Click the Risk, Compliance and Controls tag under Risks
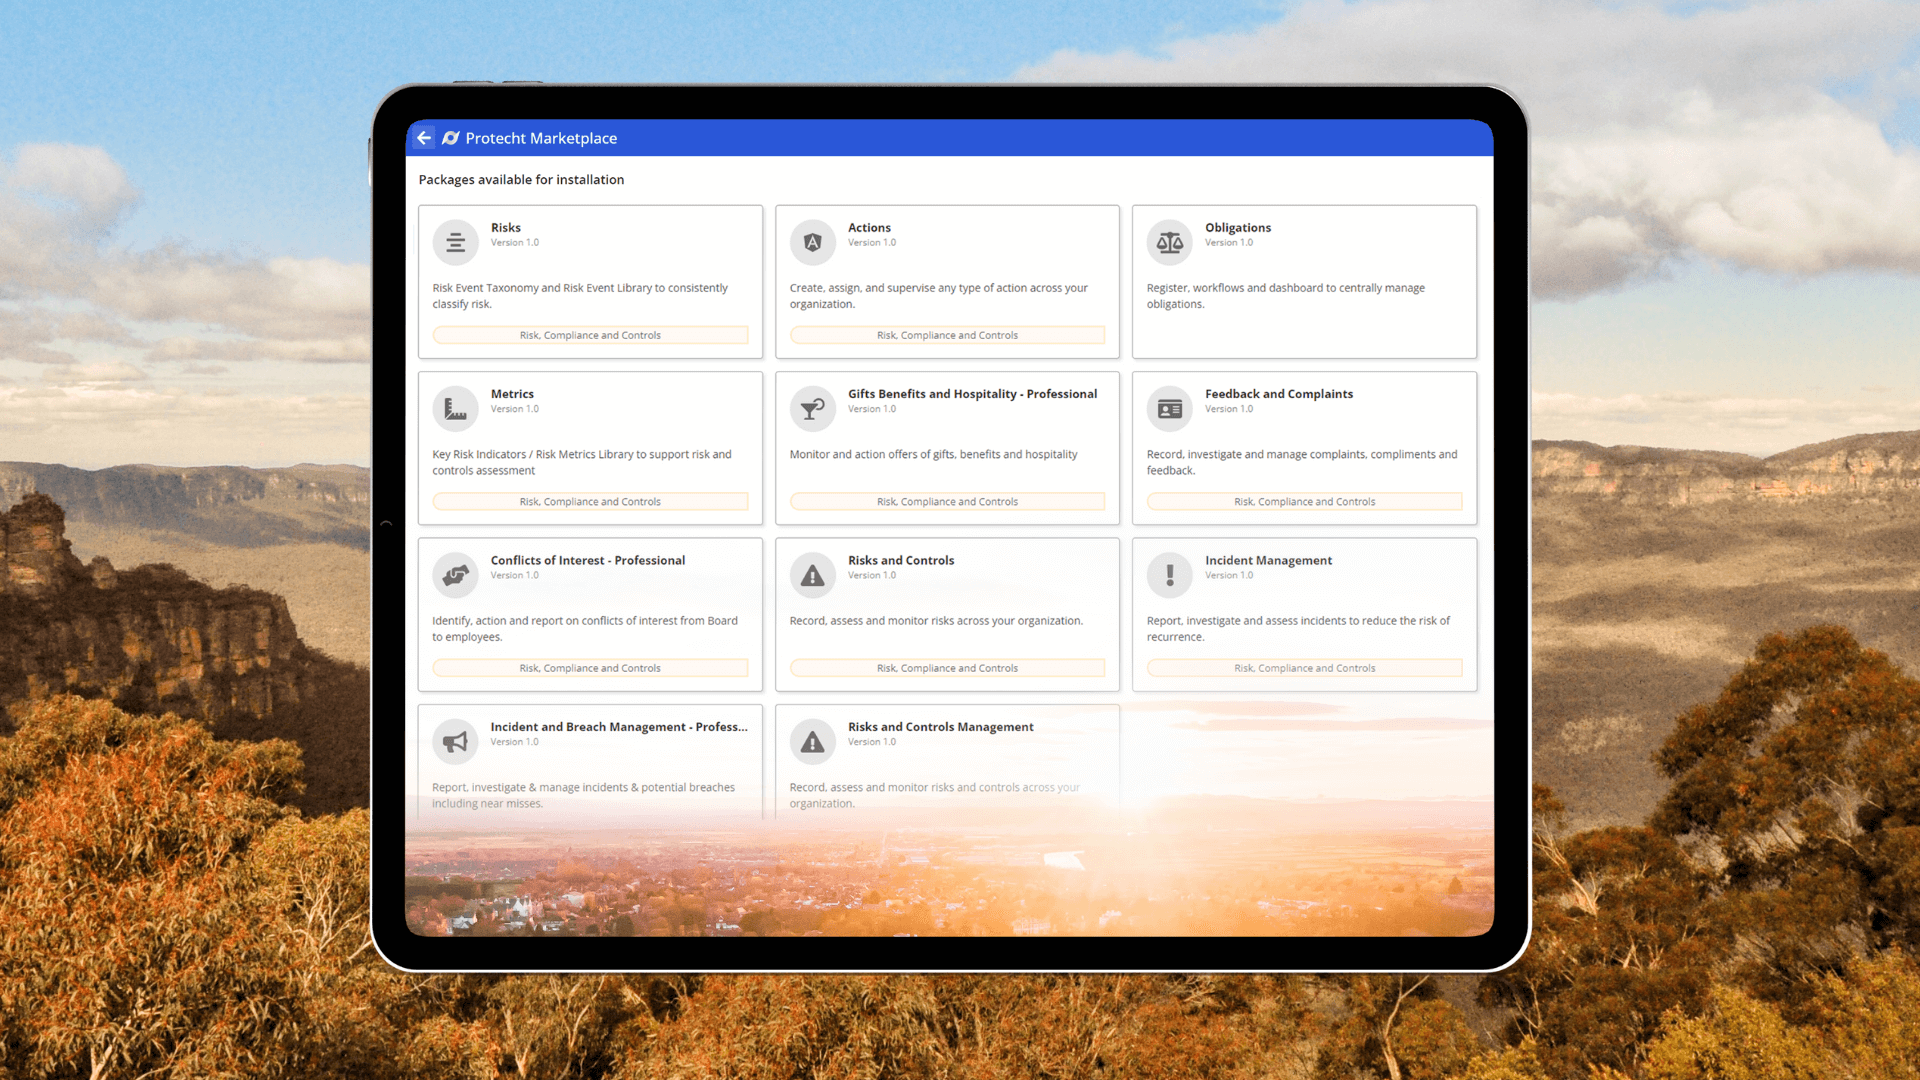1920x1080 pixels. coord(590,335)
